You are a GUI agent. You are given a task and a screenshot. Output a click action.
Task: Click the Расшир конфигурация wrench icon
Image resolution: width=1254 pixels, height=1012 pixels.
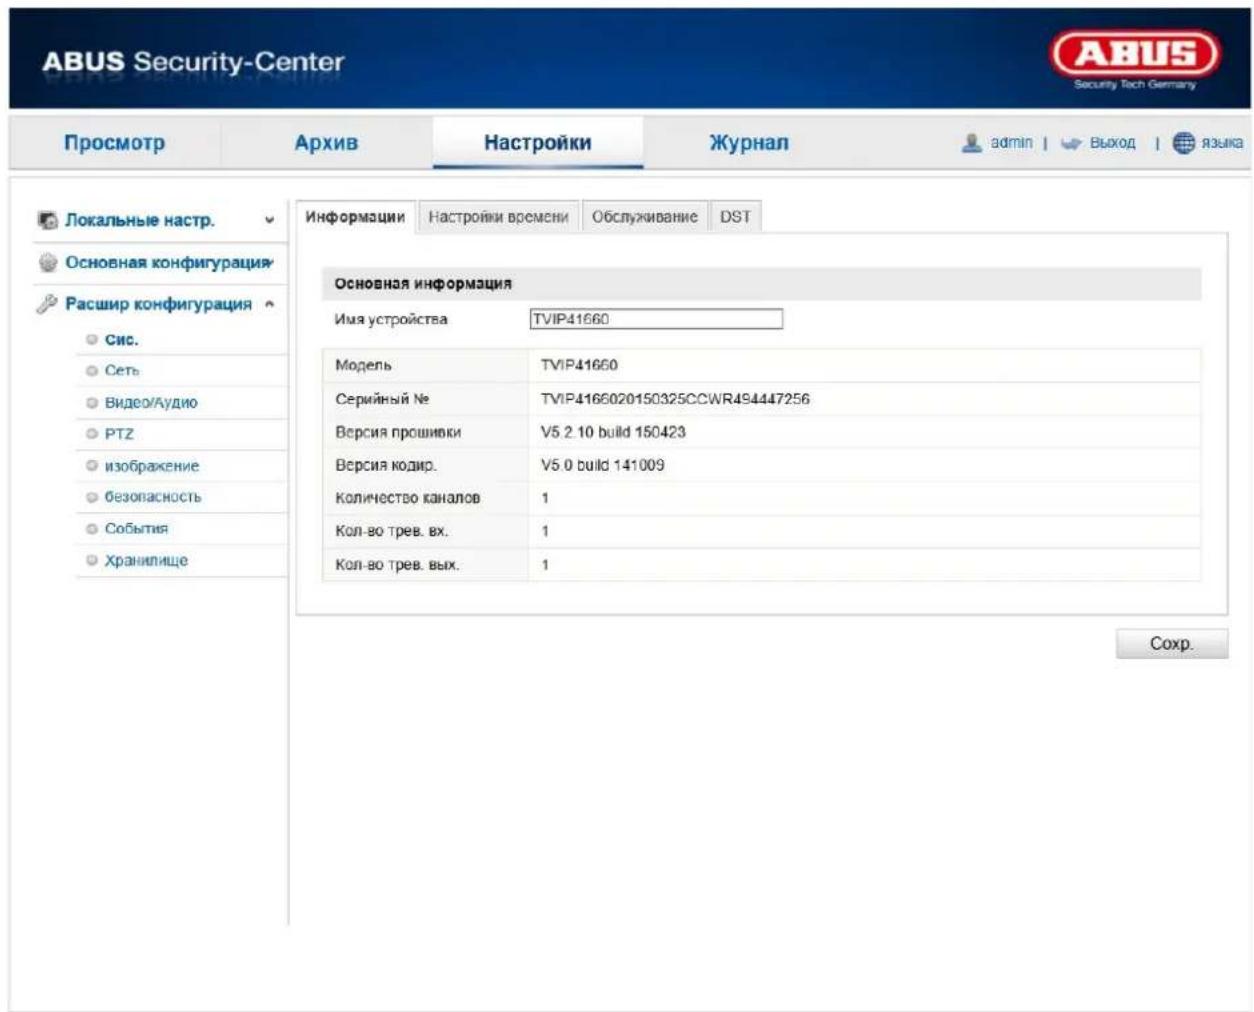tap(47, 304)
